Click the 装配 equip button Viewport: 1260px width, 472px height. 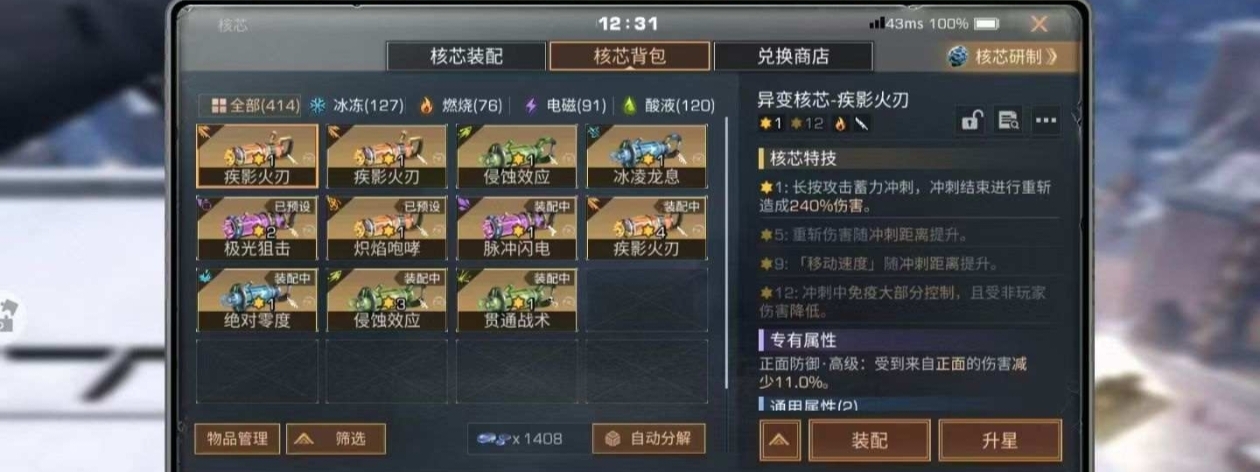tap(869, 440)
